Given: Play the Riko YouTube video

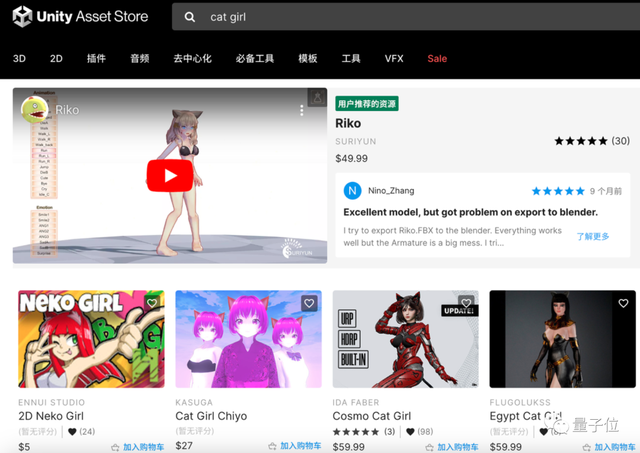Looking at the screenshot, I should pos(169,176).
